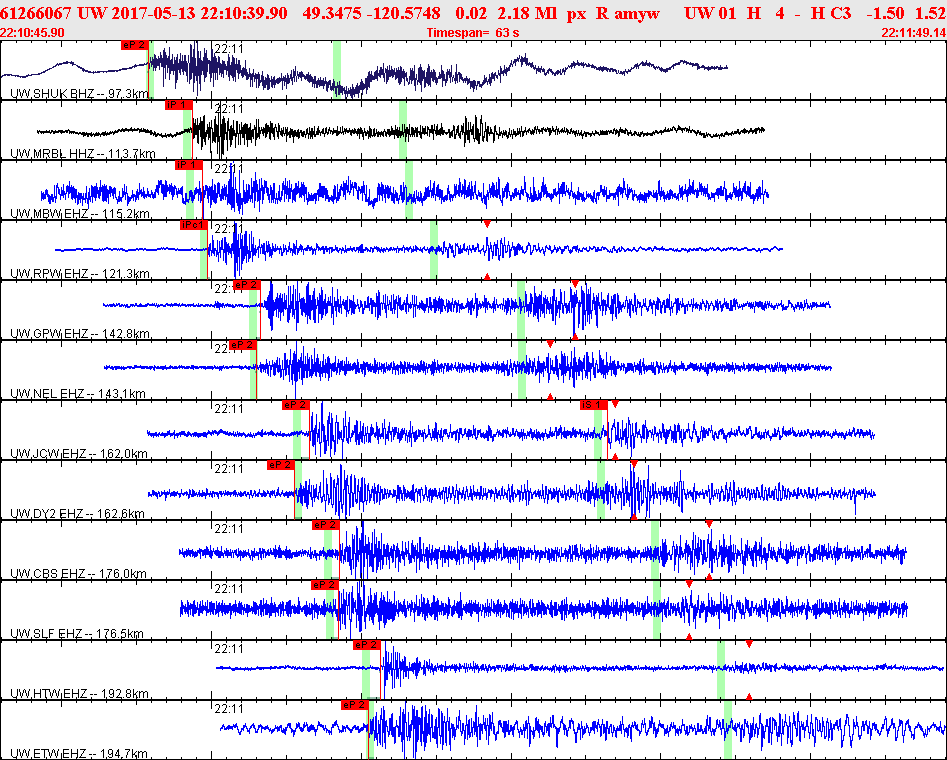
Task: Click the -120.5748 longitude value in header
Action: (404, 13)
